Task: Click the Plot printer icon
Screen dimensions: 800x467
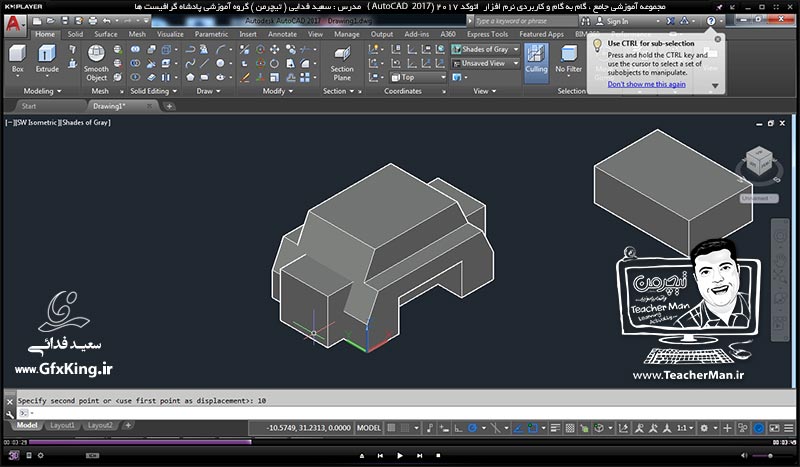Action: tap(93, 21)
